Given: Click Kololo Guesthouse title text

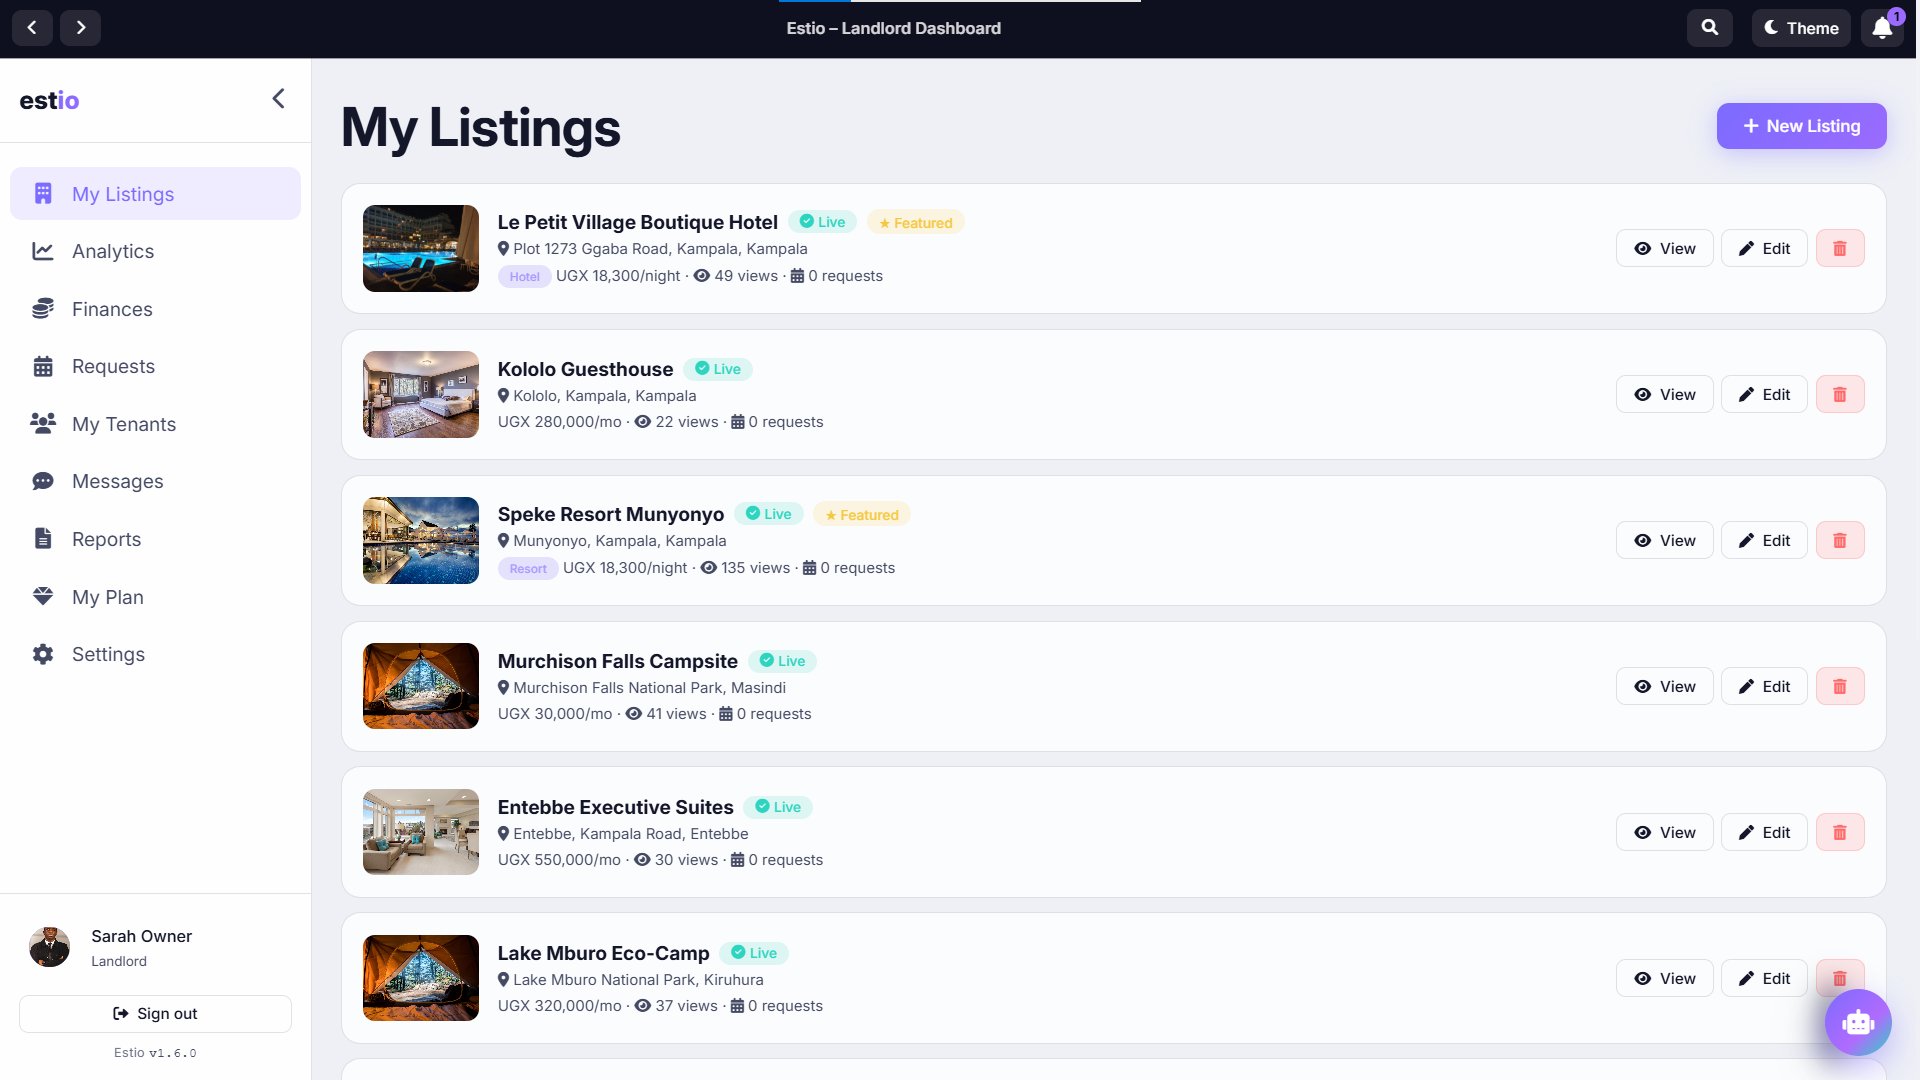Looking at the screenshot, I should coord(585,369).
